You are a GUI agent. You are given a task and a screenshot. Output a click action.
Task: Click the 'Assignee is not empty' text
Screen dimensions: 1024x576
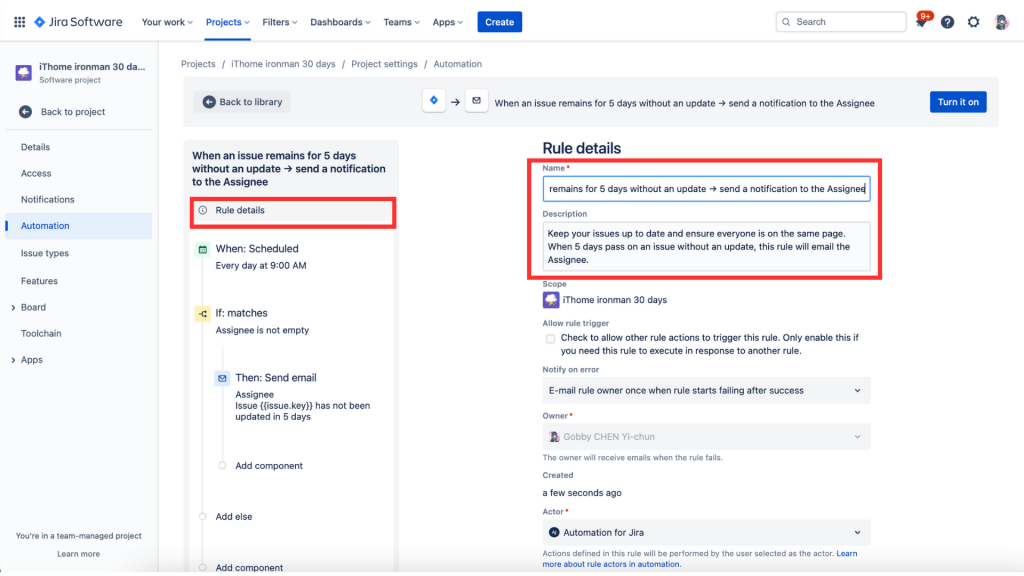(262, 330)
